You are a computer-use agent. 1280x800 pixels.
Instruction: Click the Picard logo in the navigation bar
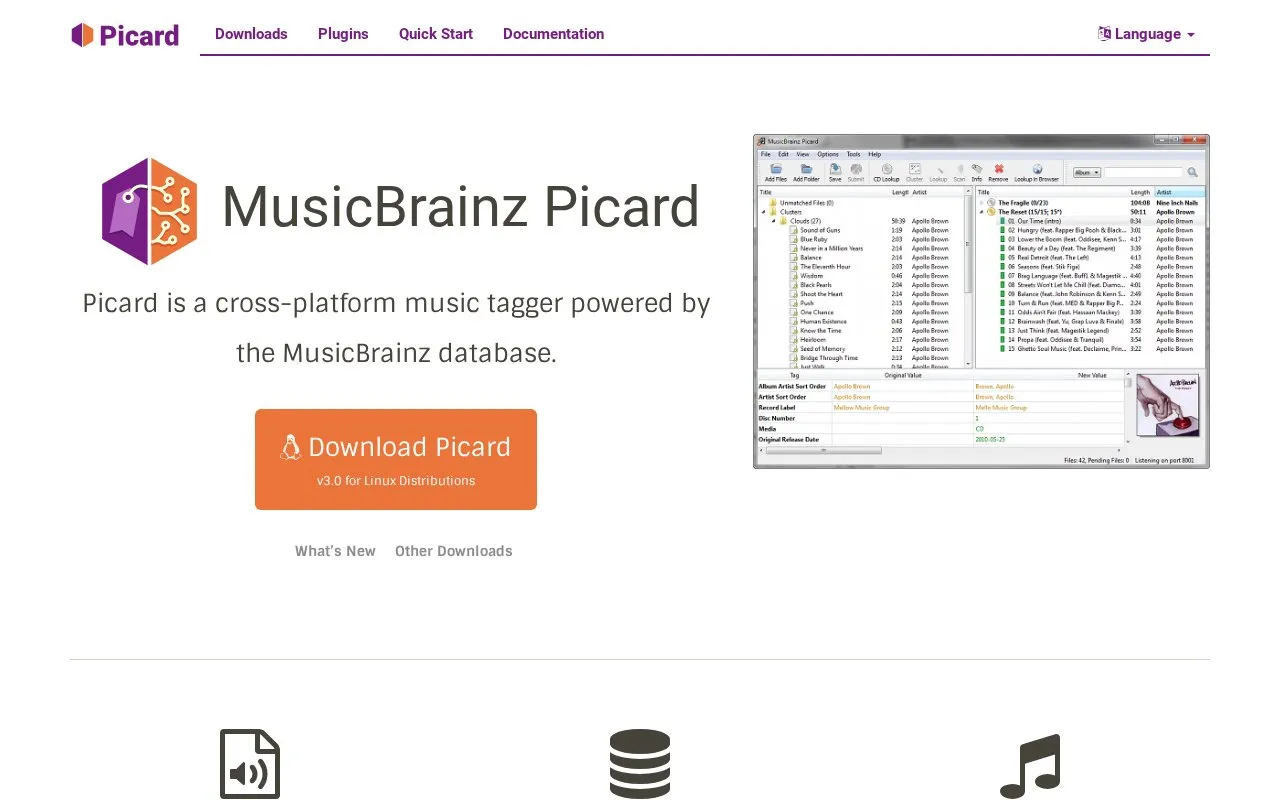(125, 35)
